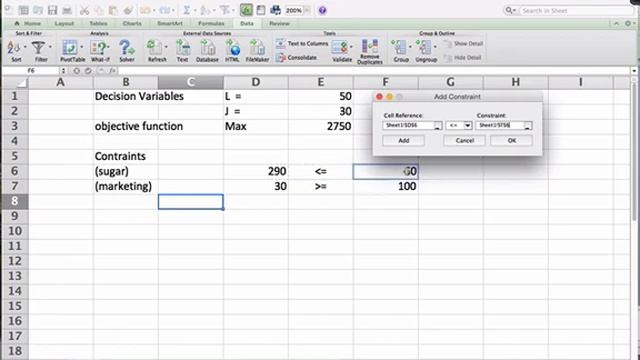Switch to the Tables ribbon tab
This screenshot has height=360, width=640.
tap(98, 24)
